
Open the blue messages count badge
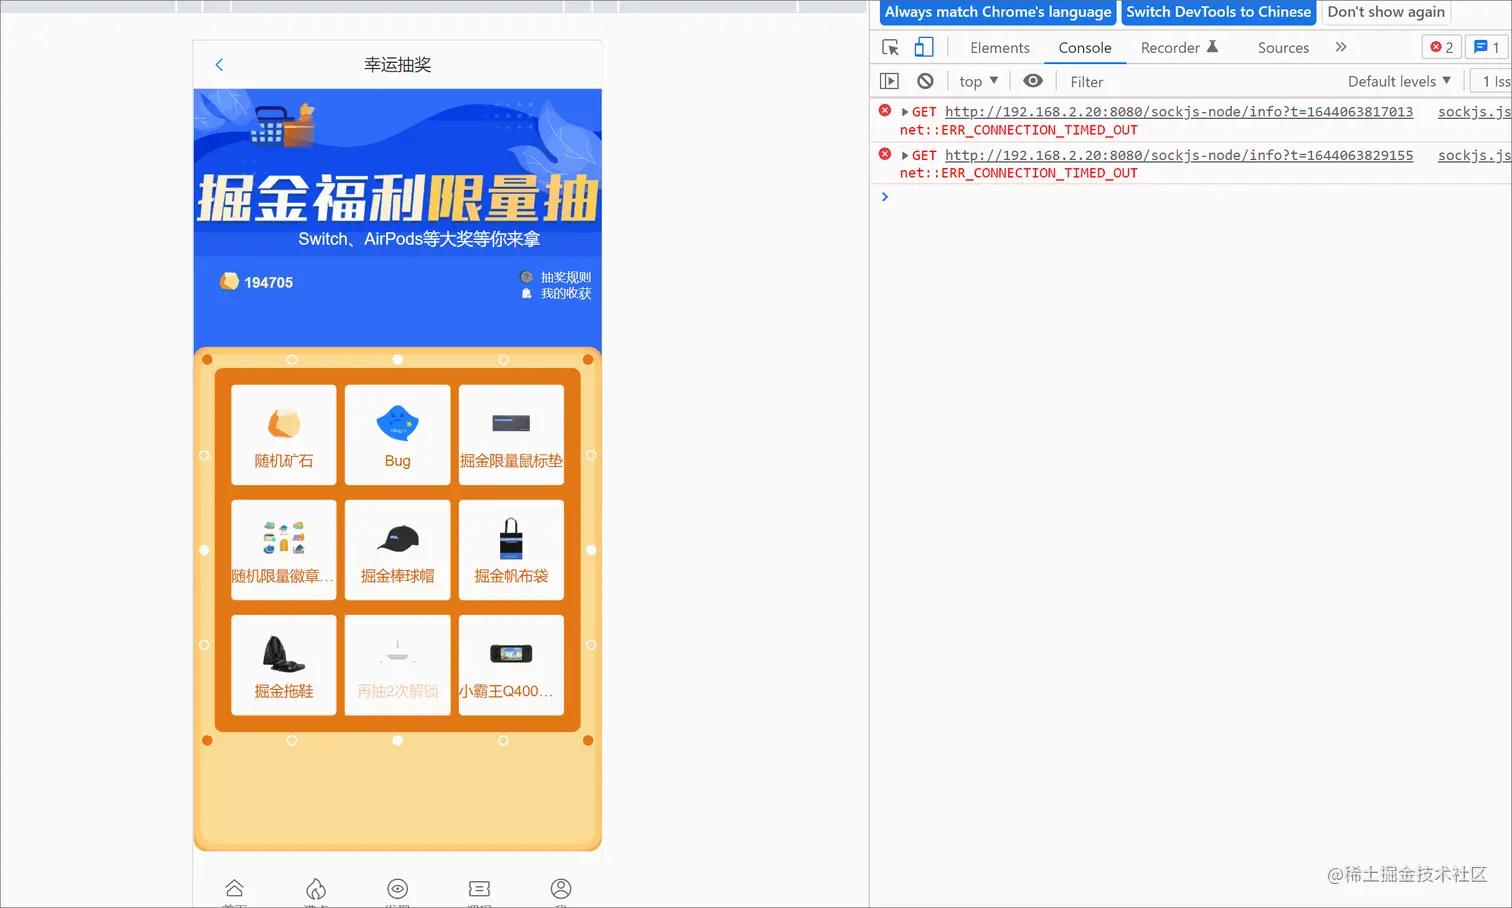tap(1486, 47)
